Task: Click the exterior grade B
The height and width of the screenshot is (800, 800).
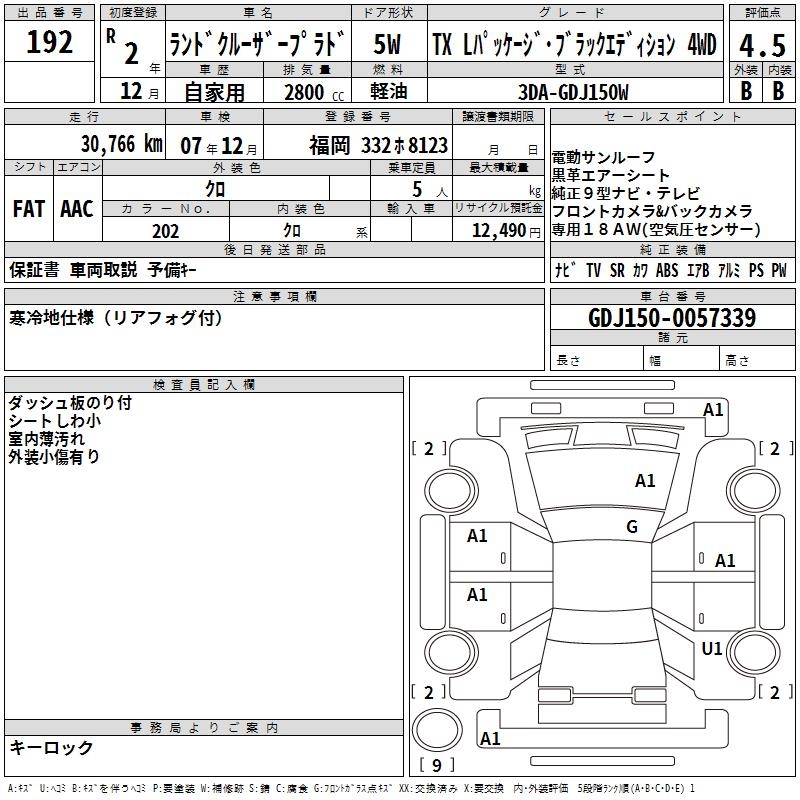Action: pyautogui.click(x=746, y=91)
